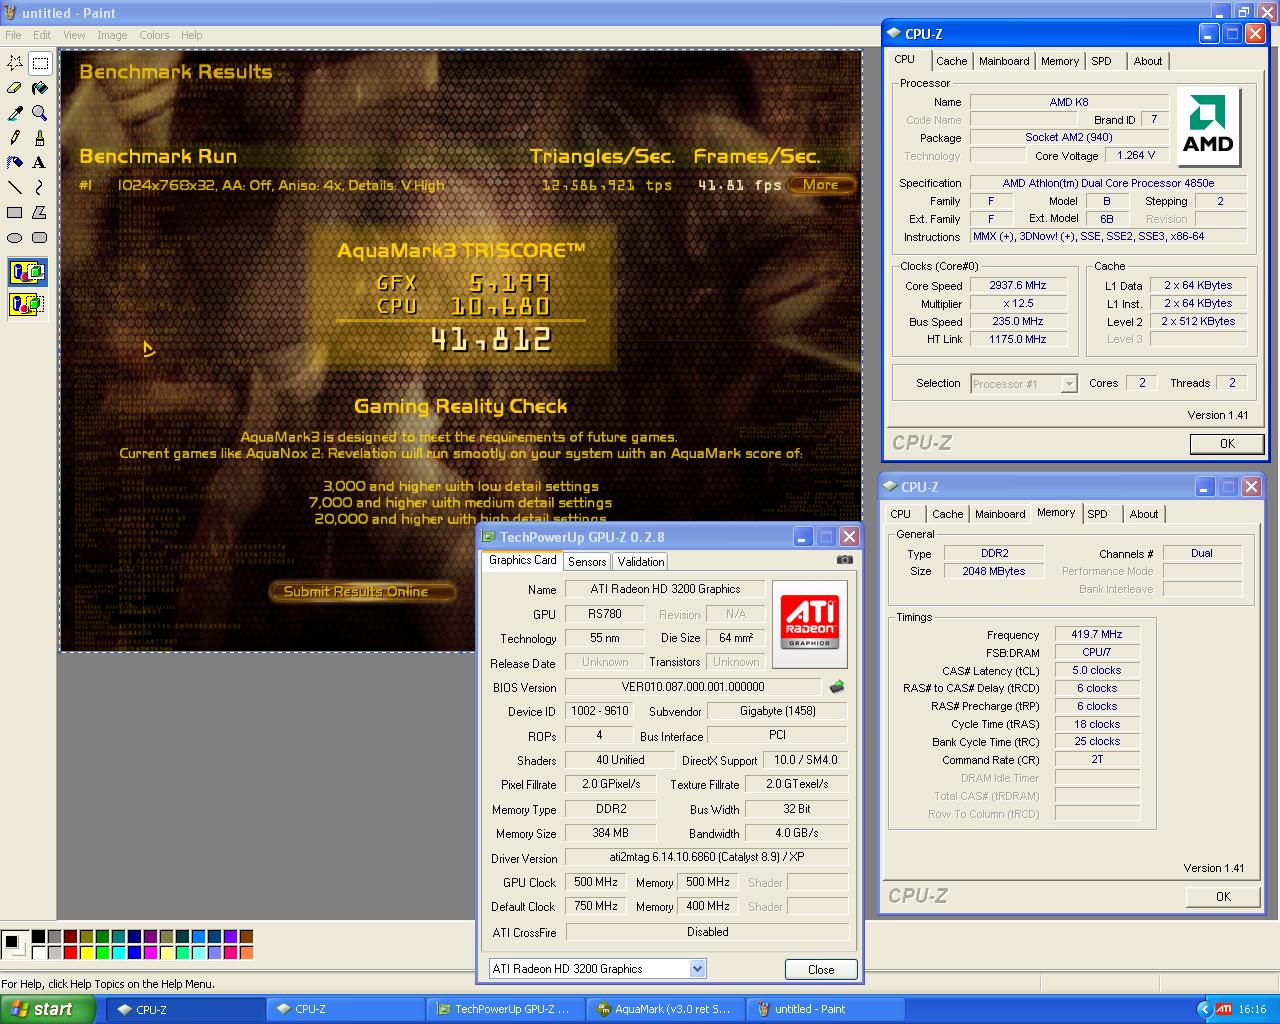Open the CPU tab in lower CPU-Z window
This screenshot has height=1024, width=1280.
point(901,514)
